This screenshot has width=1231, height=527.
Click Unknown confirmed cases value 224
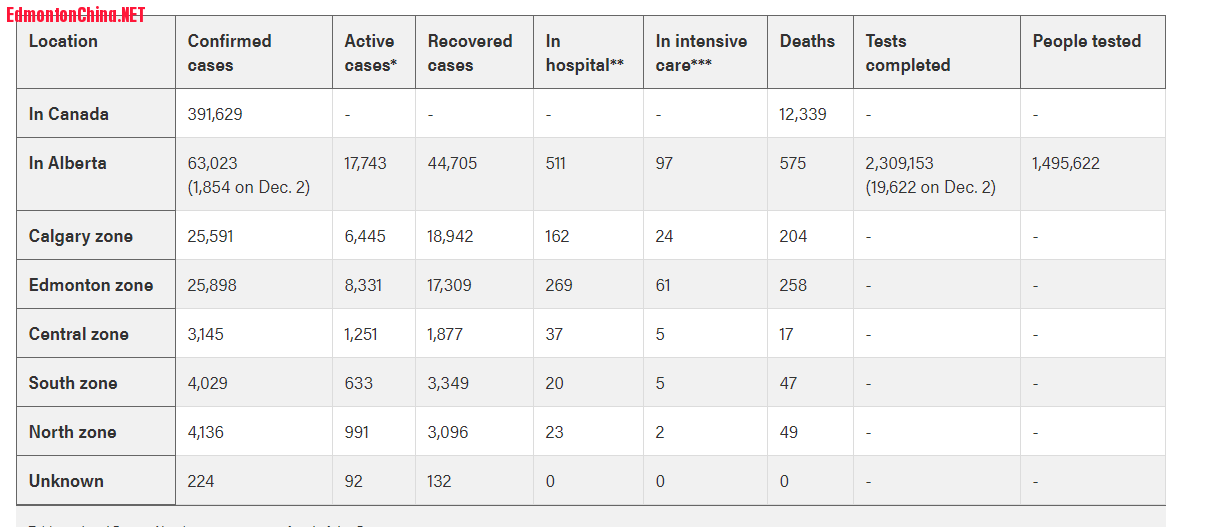201,481
